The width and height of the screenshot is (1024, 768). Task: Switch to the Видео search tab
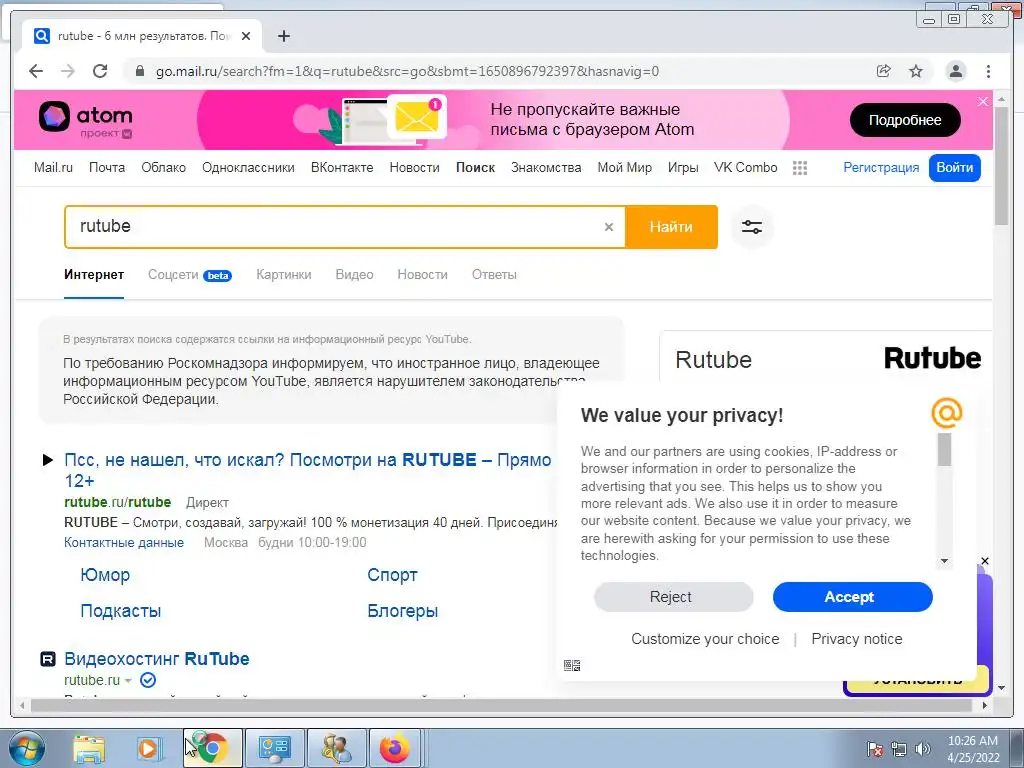[x=355, y=275]
